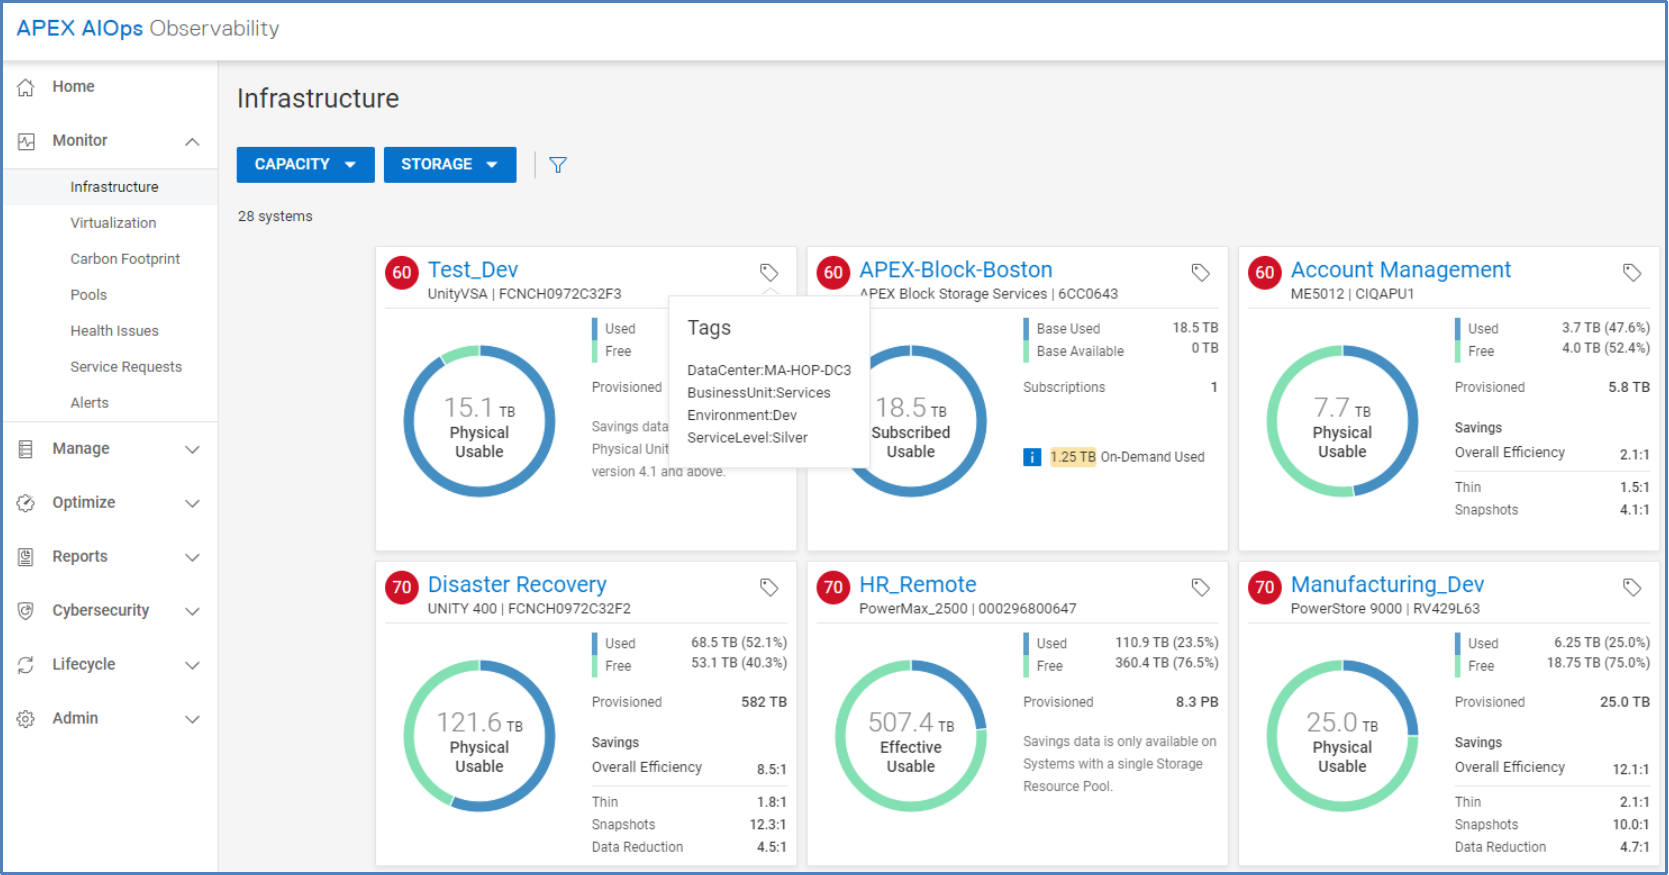Image resolution: width=1669 pixels, height=875 pixels.
Task: Click the 507.4 TB effective usable donut
Action: tap(911, 736)
